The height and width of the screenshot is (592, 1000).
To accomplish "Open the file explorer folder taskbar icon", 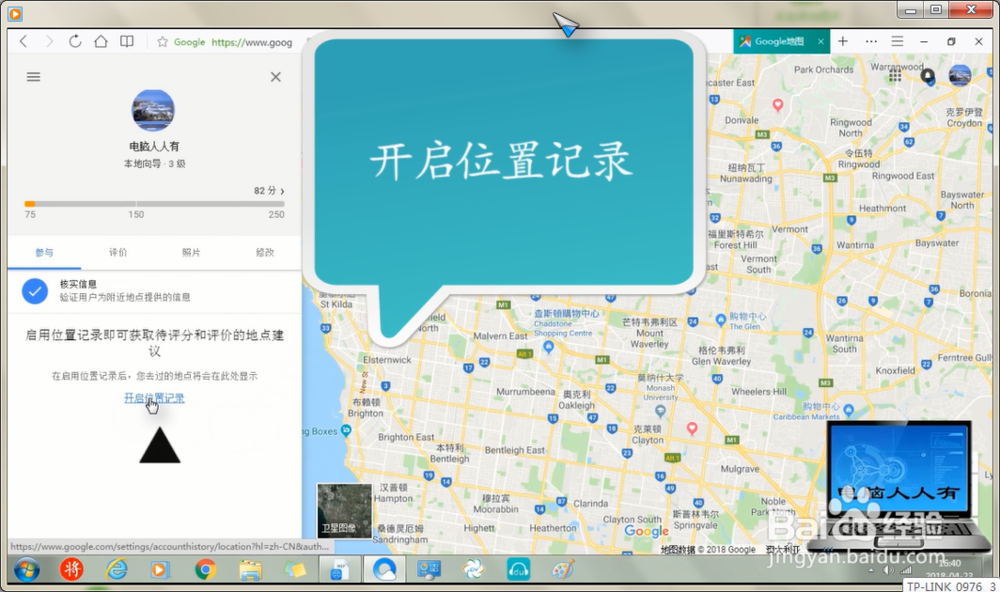I will (250, 569).
